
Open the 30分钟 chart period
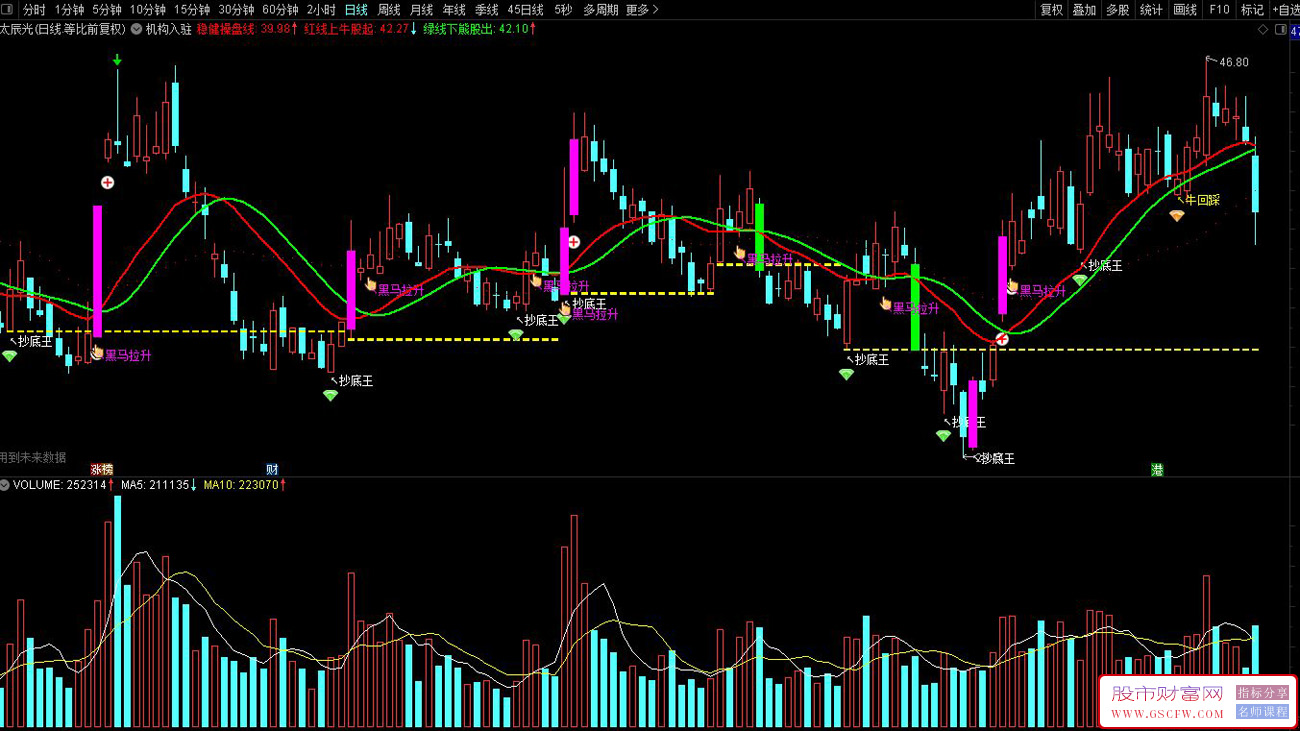pos(236,10)
